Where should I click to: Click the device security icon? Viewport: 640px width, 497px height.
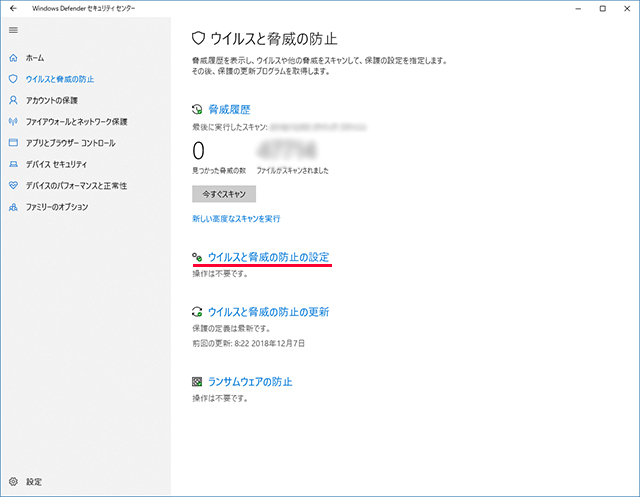pyautogui.click(x=13, y=164)
